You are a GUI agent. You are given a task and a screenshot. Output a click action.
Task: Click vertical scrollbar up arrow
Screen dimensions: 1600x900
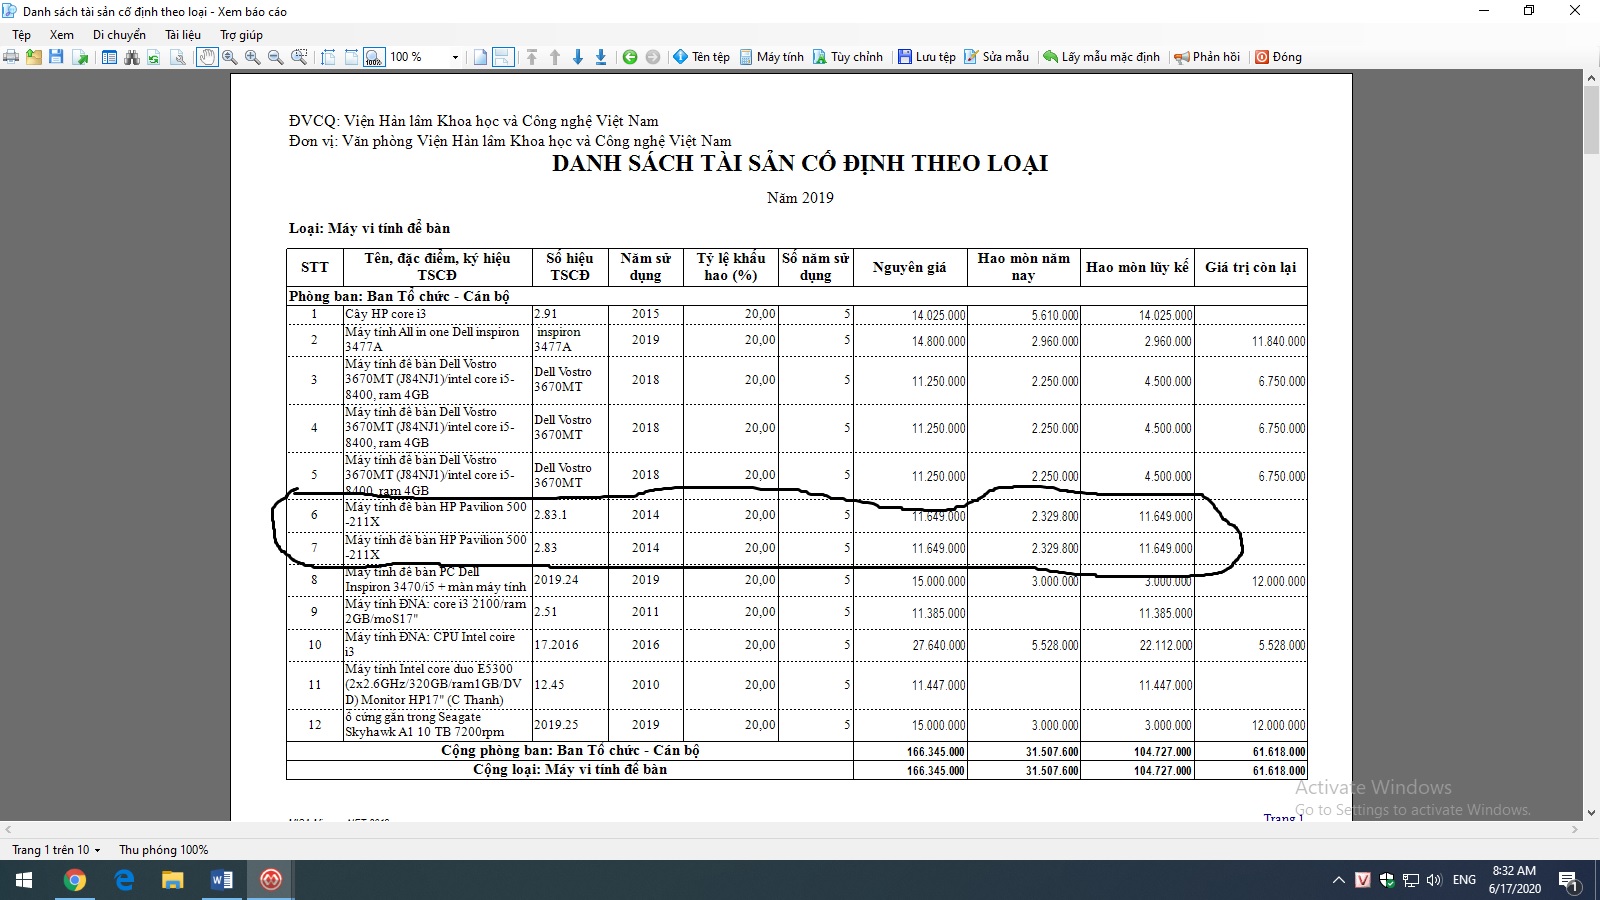click(1591, 77)
